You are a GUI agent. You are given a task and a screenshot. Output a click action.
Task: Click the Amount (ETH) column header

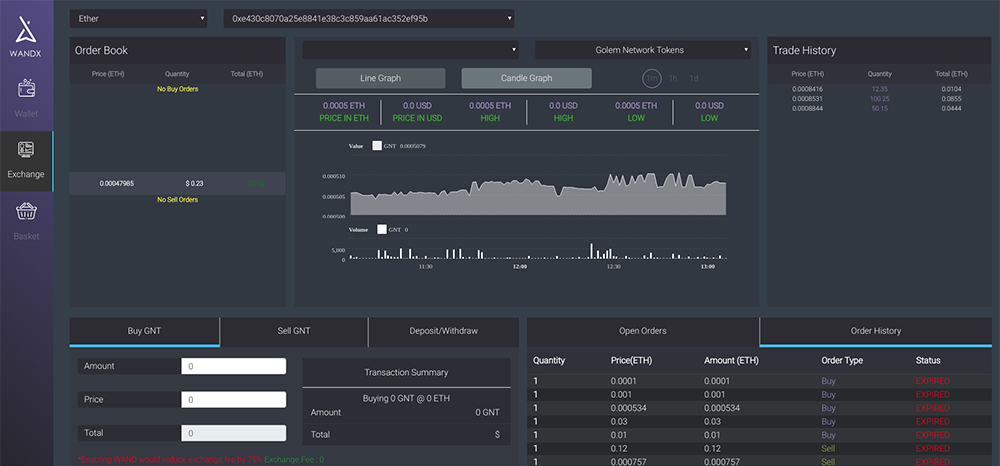pos(731,361)
